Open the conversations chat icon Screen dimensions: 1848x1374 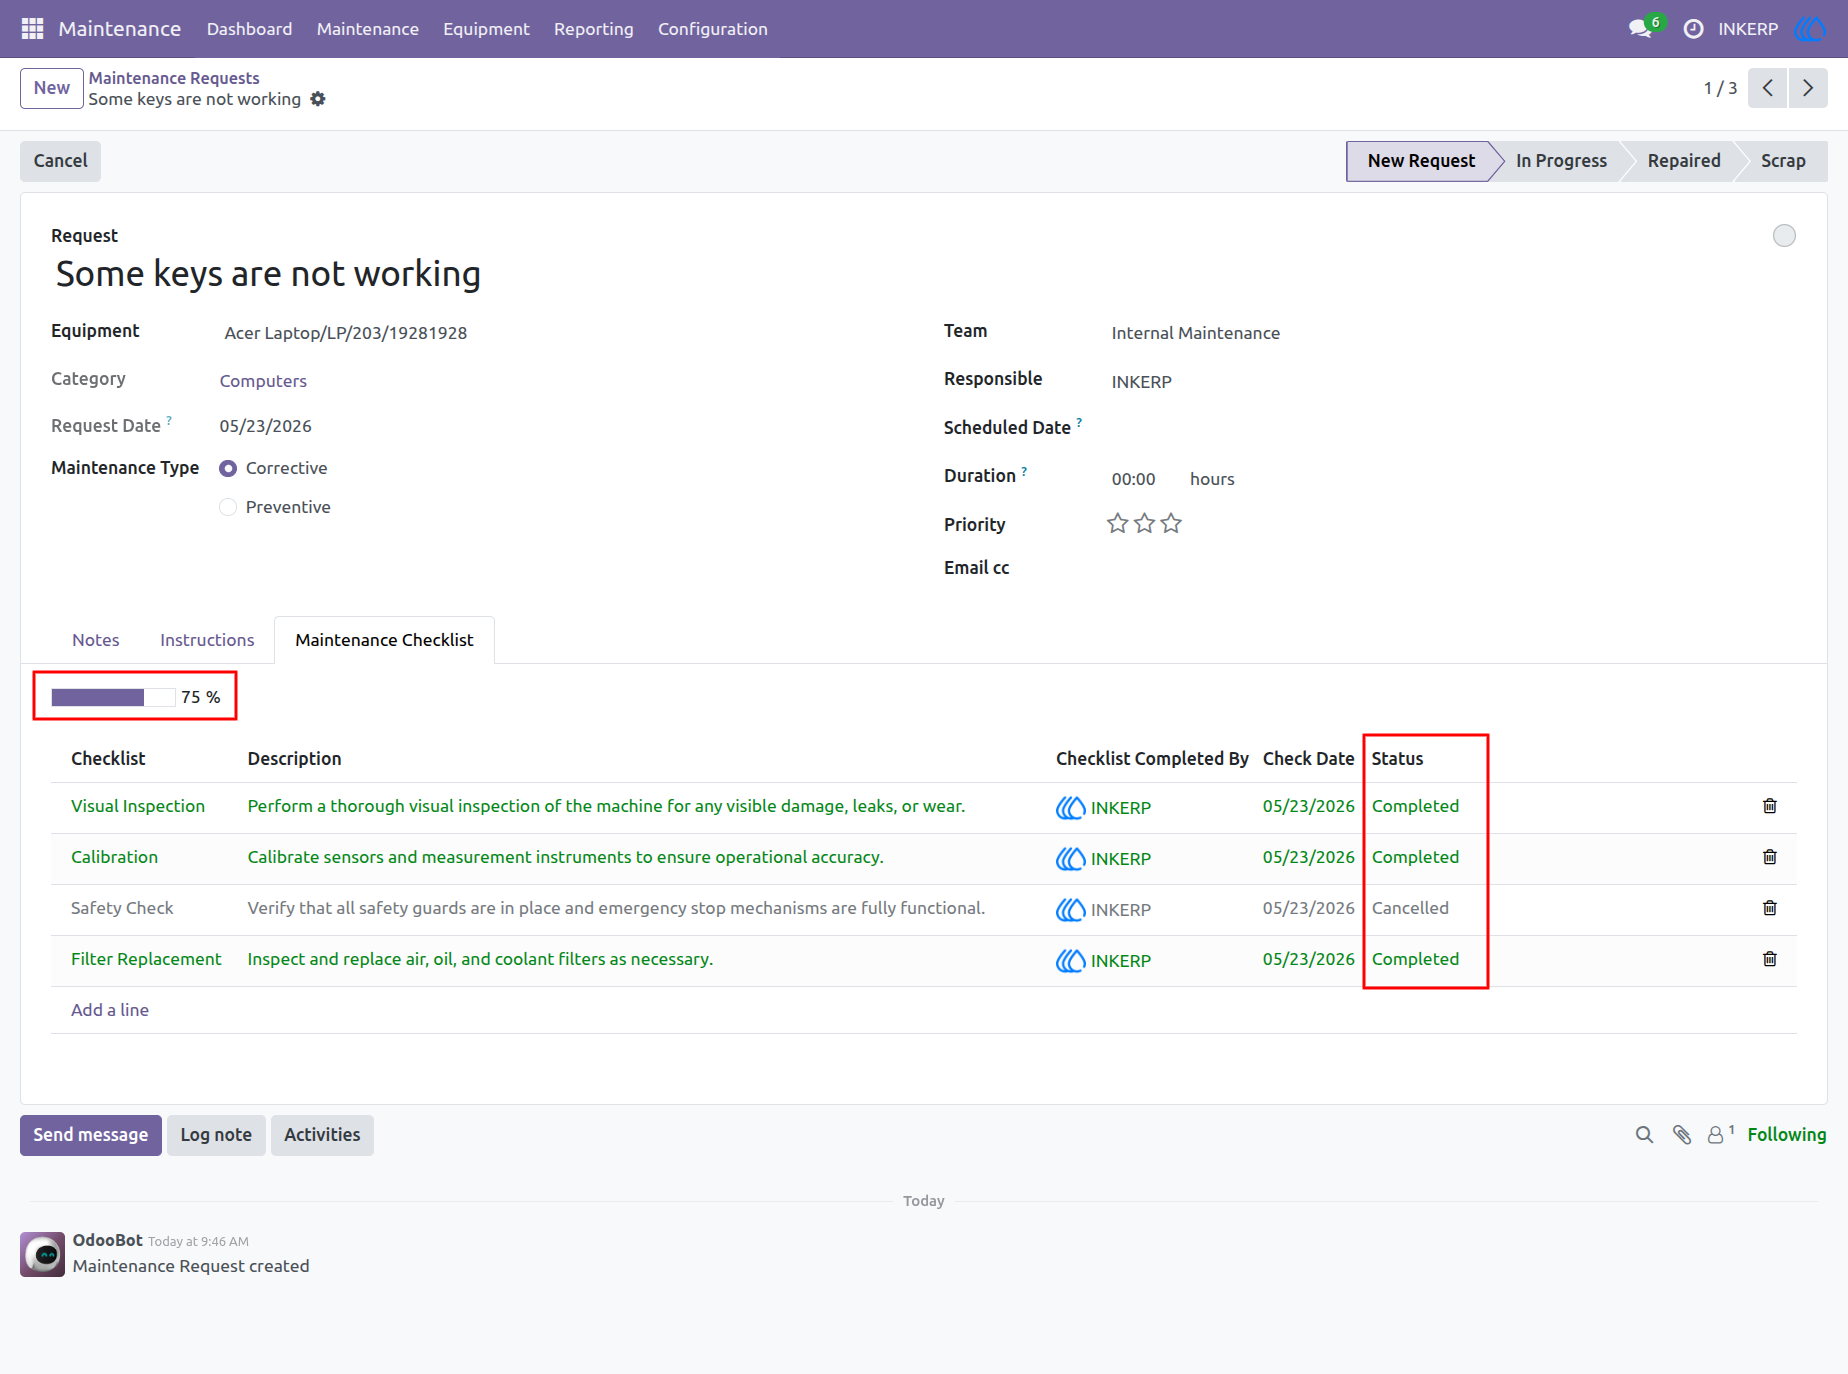pyautogui.click(x=1640, y=29)
